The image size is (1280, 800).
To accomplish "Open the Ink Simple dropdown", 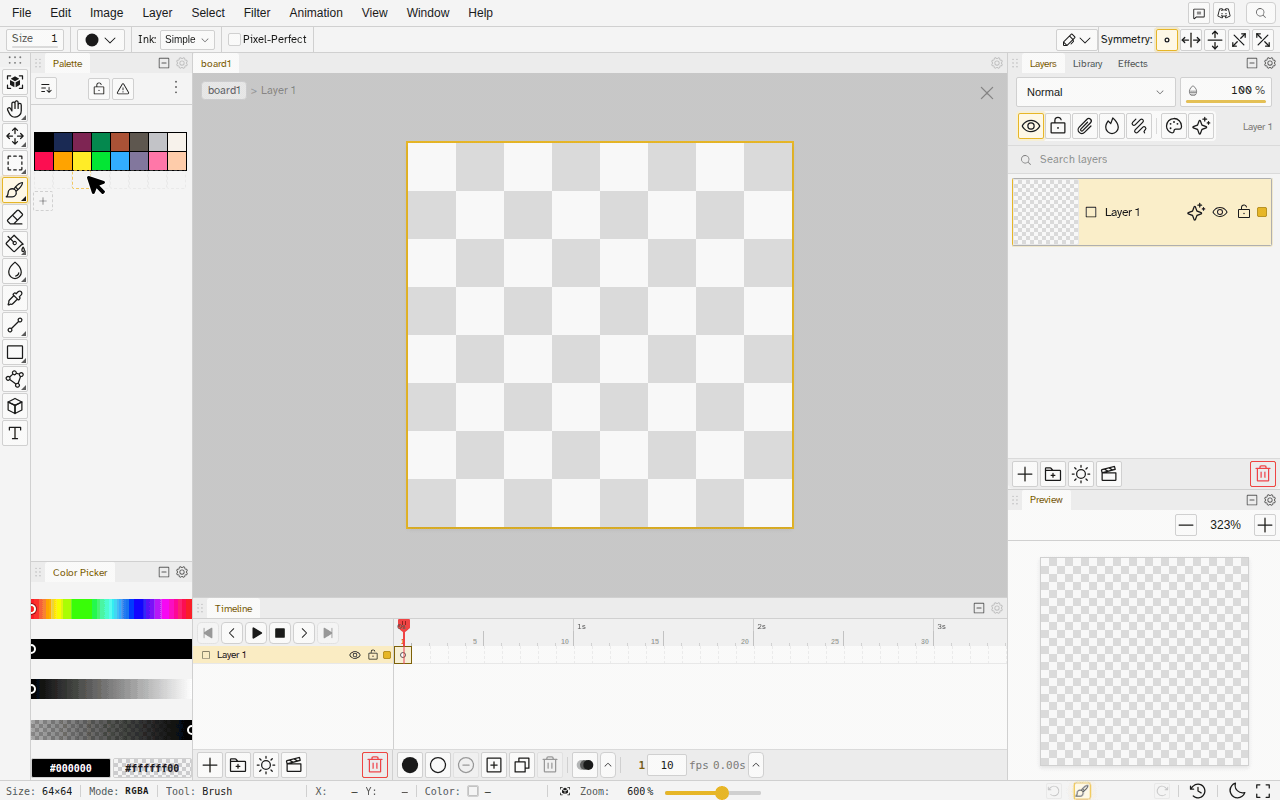I will click(x=187, y=39).
